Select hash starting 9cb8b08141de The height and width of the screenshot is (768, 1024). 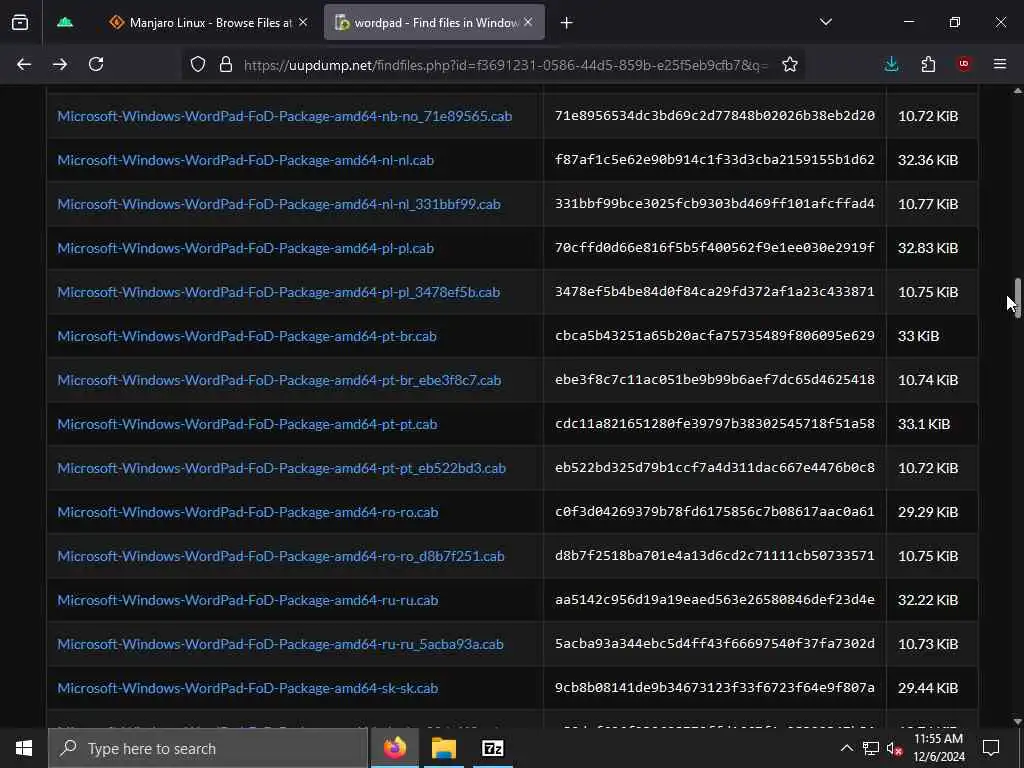[714, 688]
